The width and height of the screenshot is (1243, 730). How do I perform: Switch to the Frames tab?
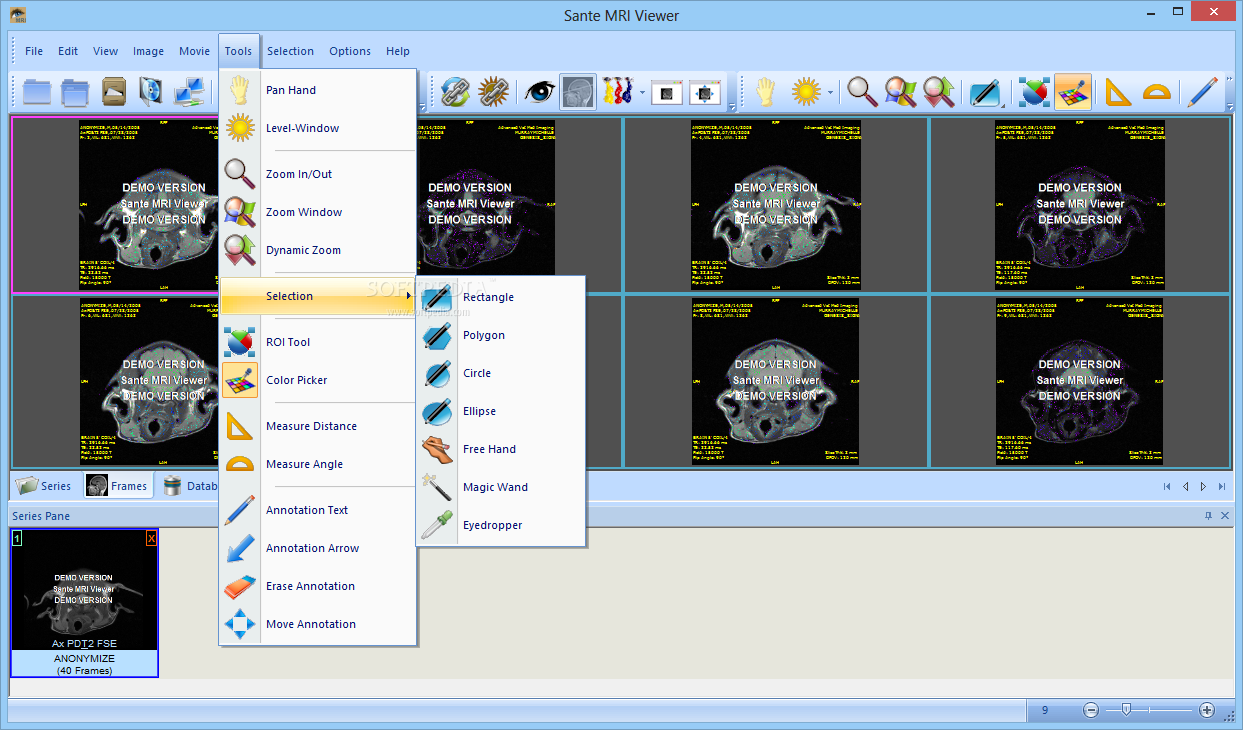118,486
